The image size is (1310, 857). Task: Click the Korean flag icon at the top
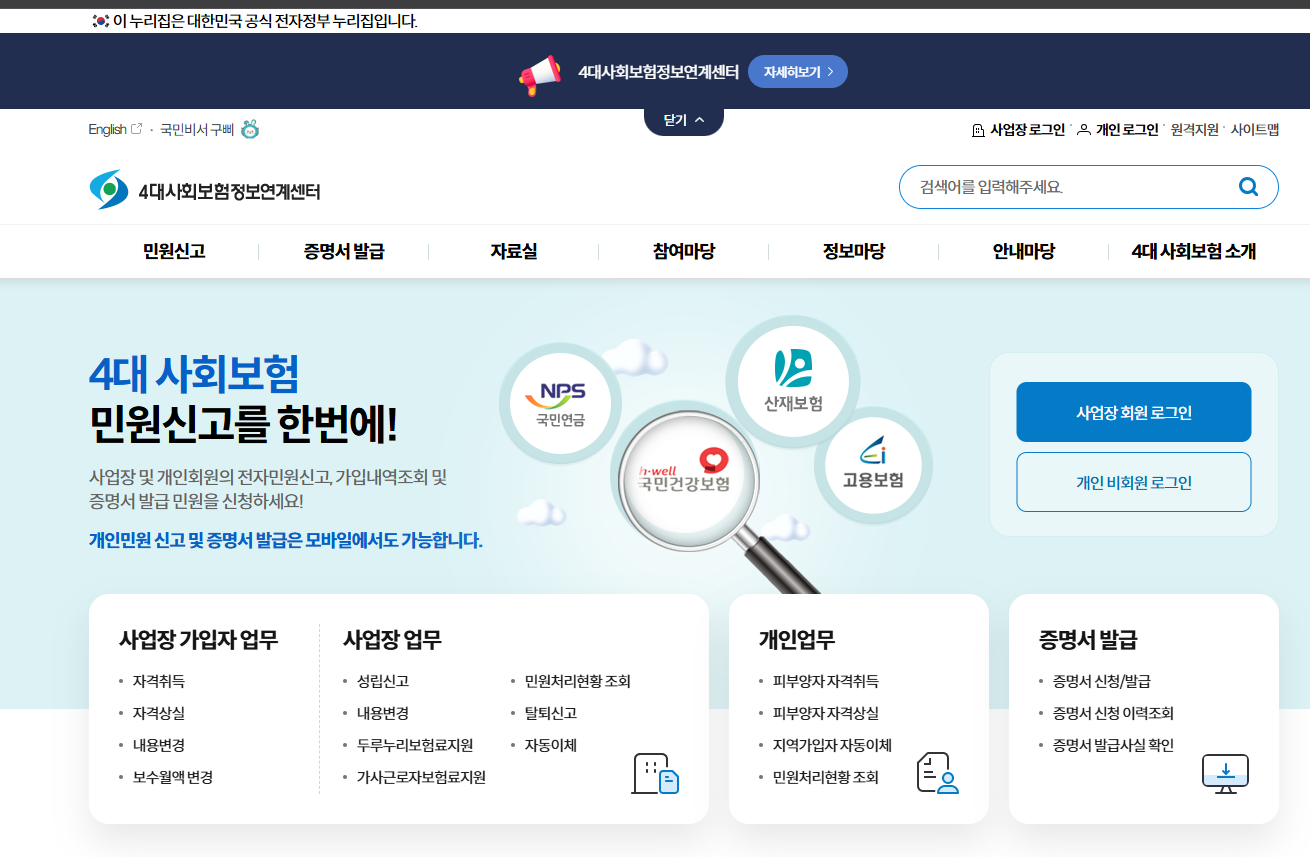97,19
